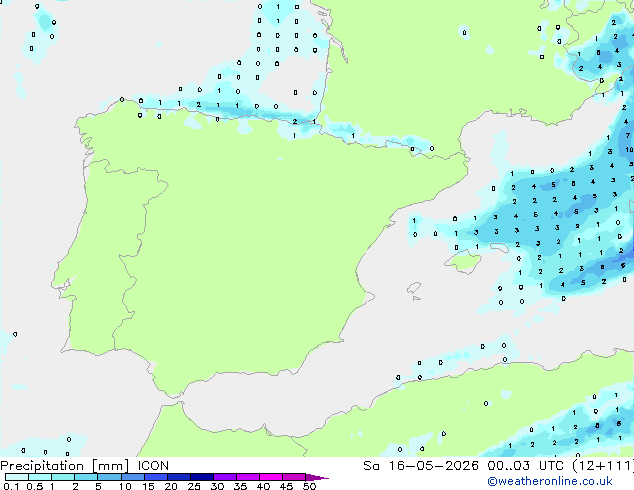634x490 pixels.
Task: Click the 0.5–1 mm legend color swatch
Action: [x=40, y=477]
